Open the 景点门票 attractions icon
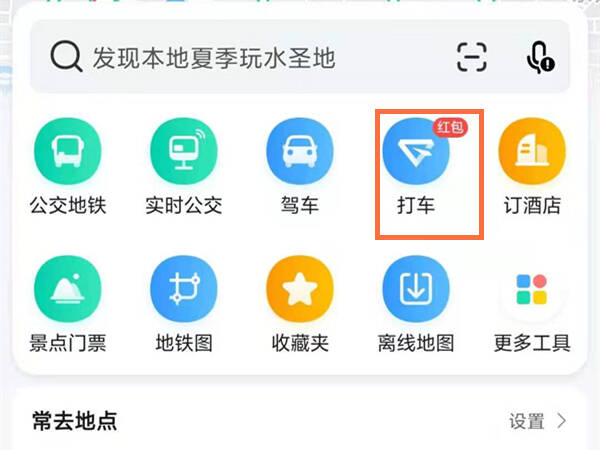This screenshot has height=450, width=600. pos(68,289)
